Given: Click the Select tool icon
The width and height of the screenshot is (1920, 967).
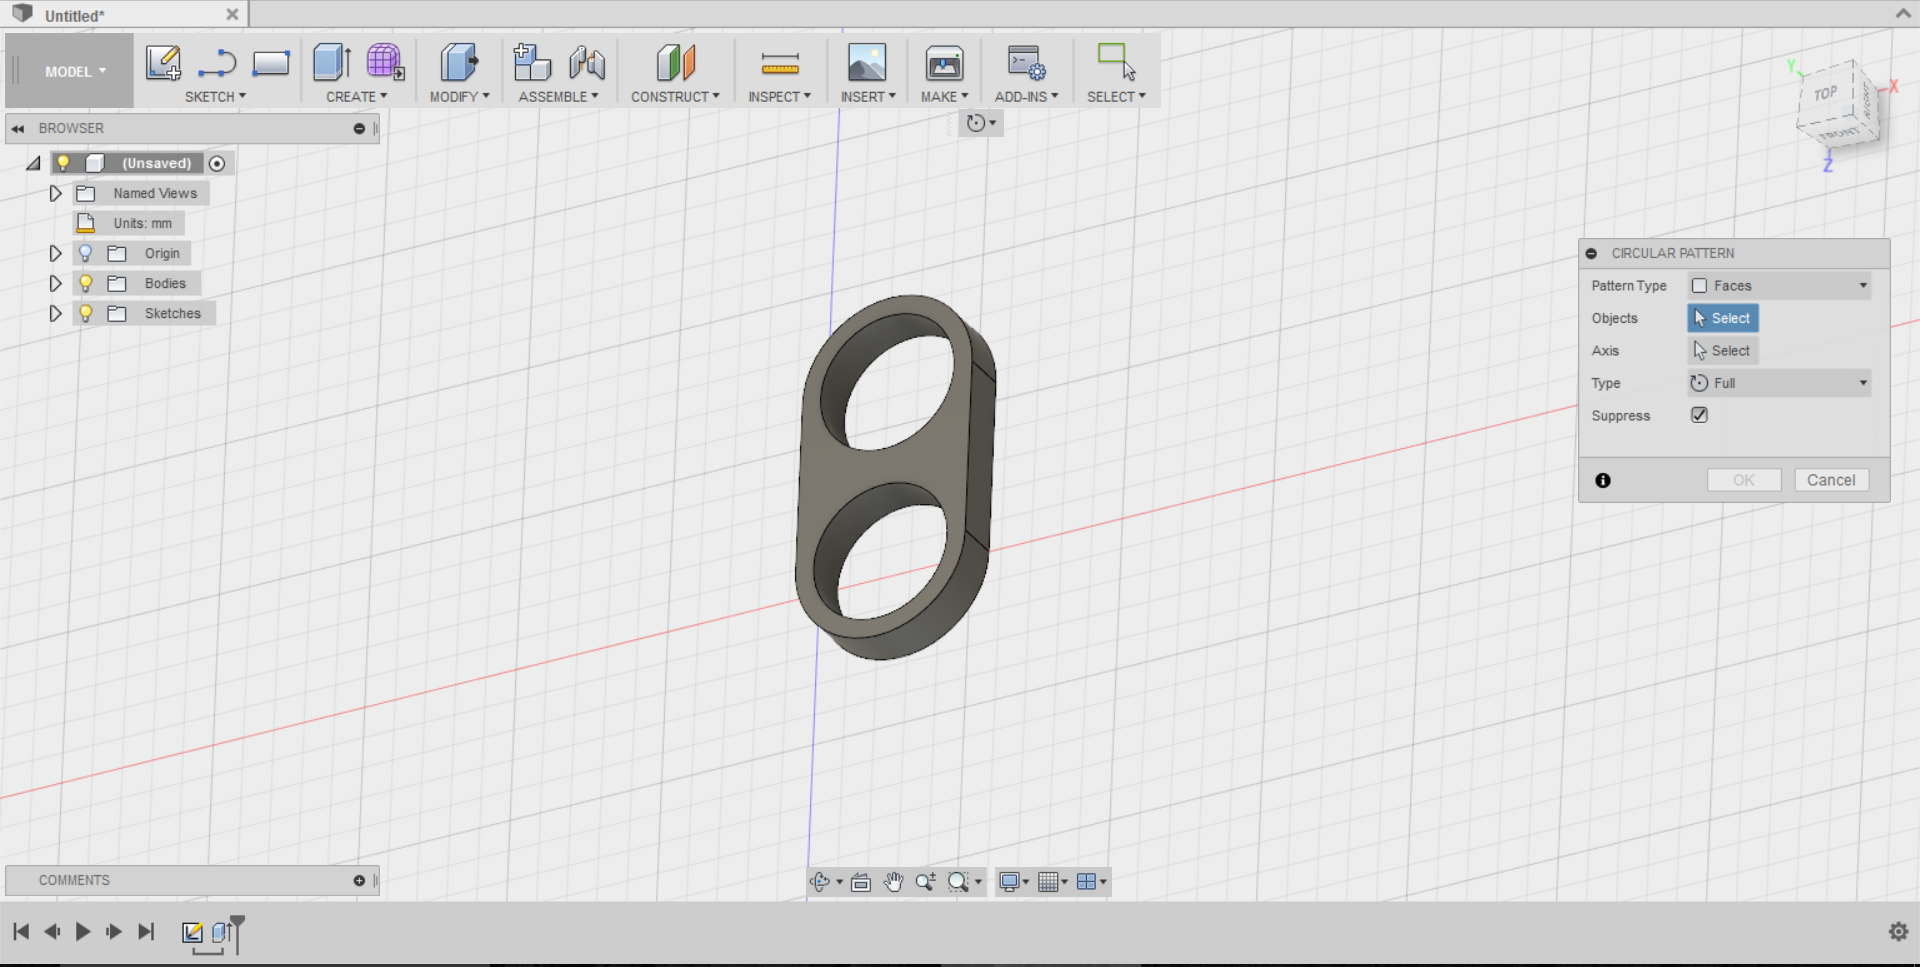Looking at the screenshot, I should [1116, 62].
